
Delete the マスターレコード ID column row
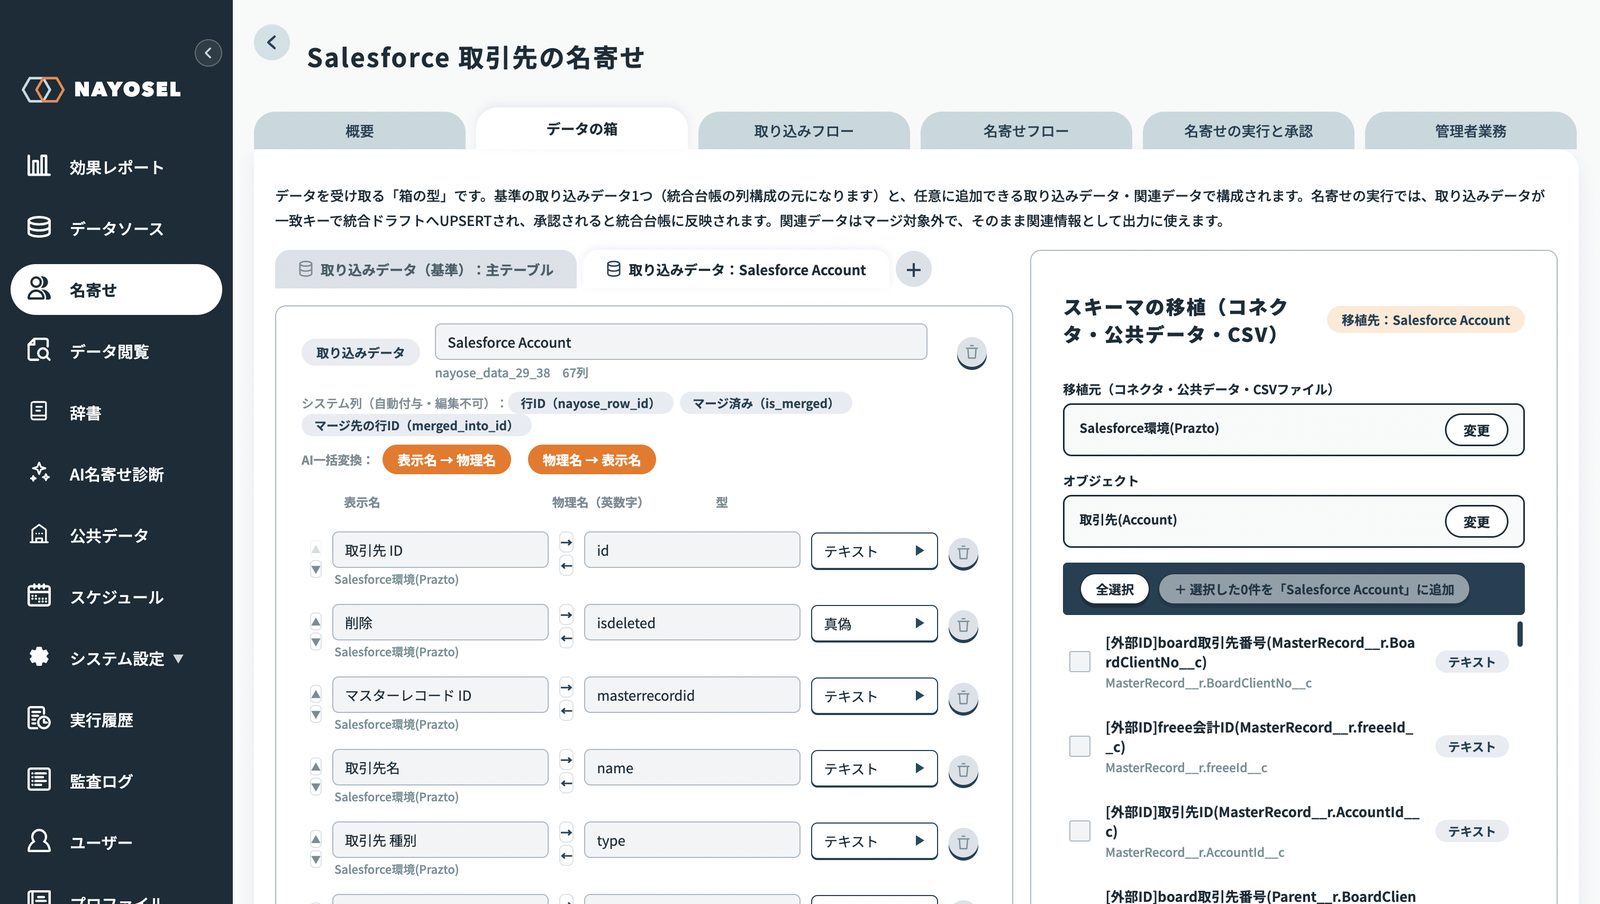click(963, 697)
